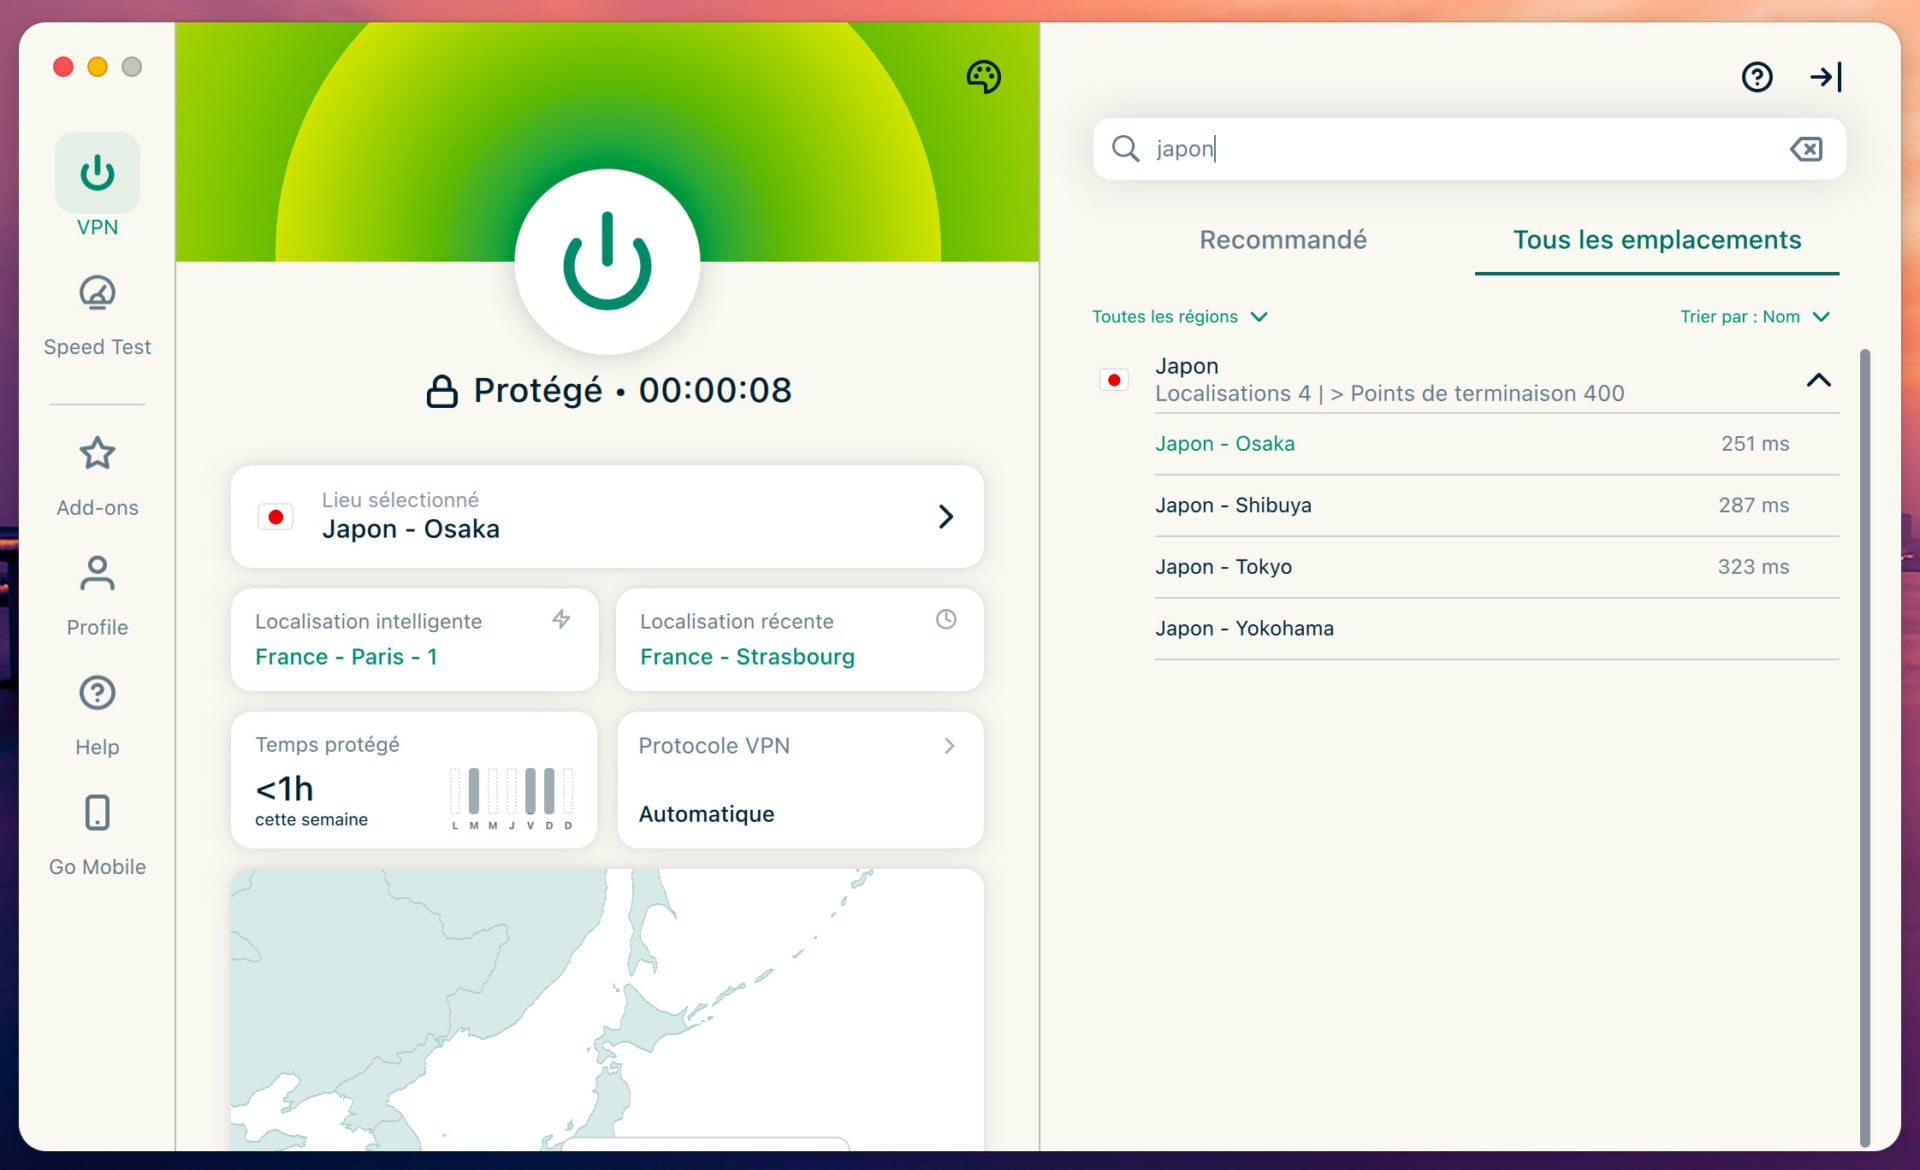Open the Protocole VPN settings
1920x1170 pixels.
click(799, 779)
